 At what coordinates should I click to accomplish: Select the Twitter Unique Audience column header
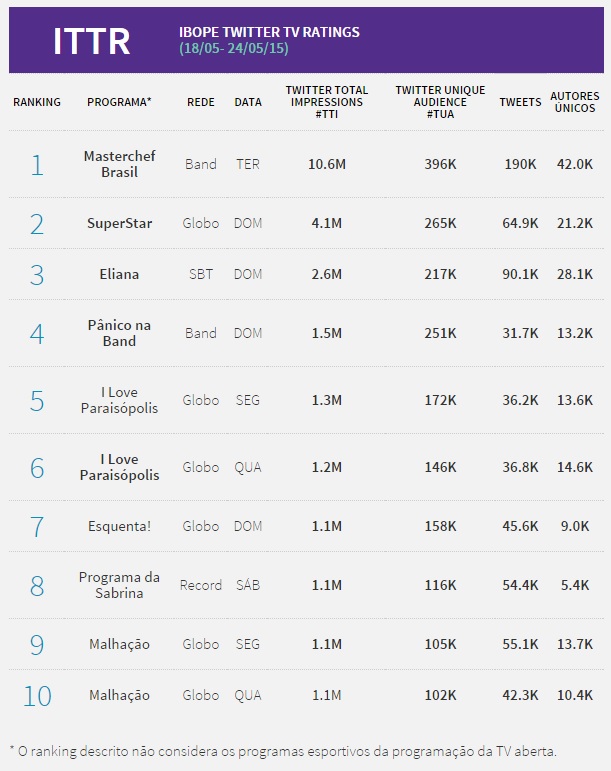[440, 102]
